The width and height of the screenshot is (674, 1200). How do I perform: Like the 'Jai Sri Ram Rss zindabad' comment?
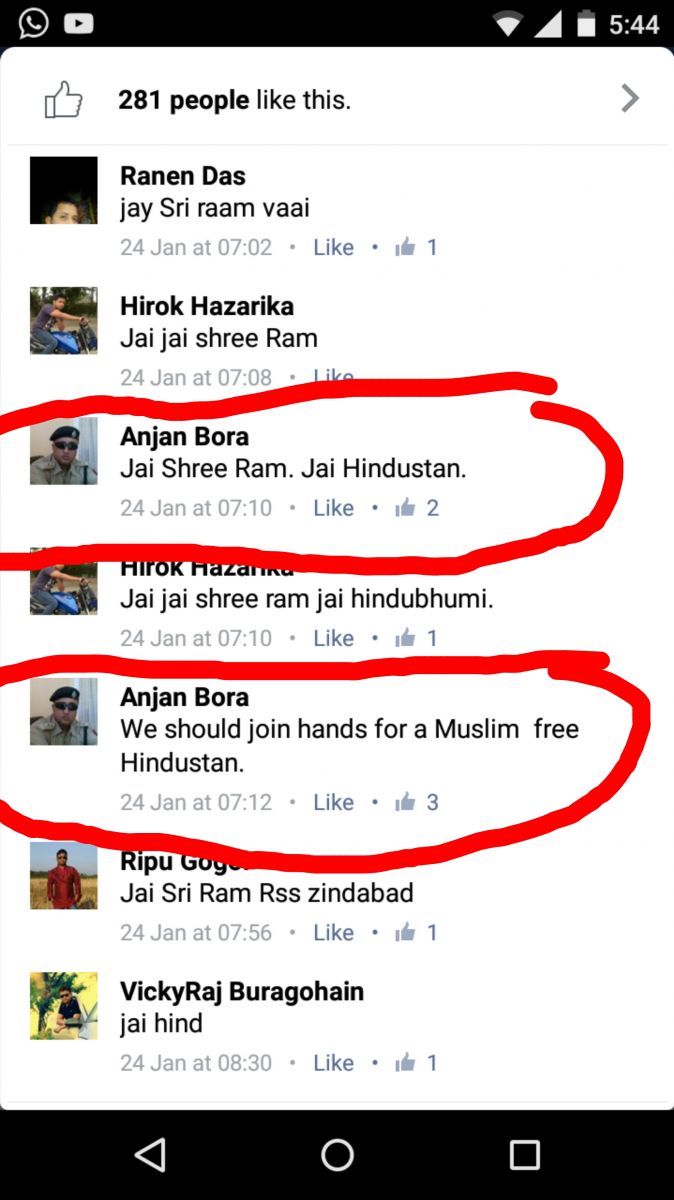pyautogui.click(x=333, y=932)
